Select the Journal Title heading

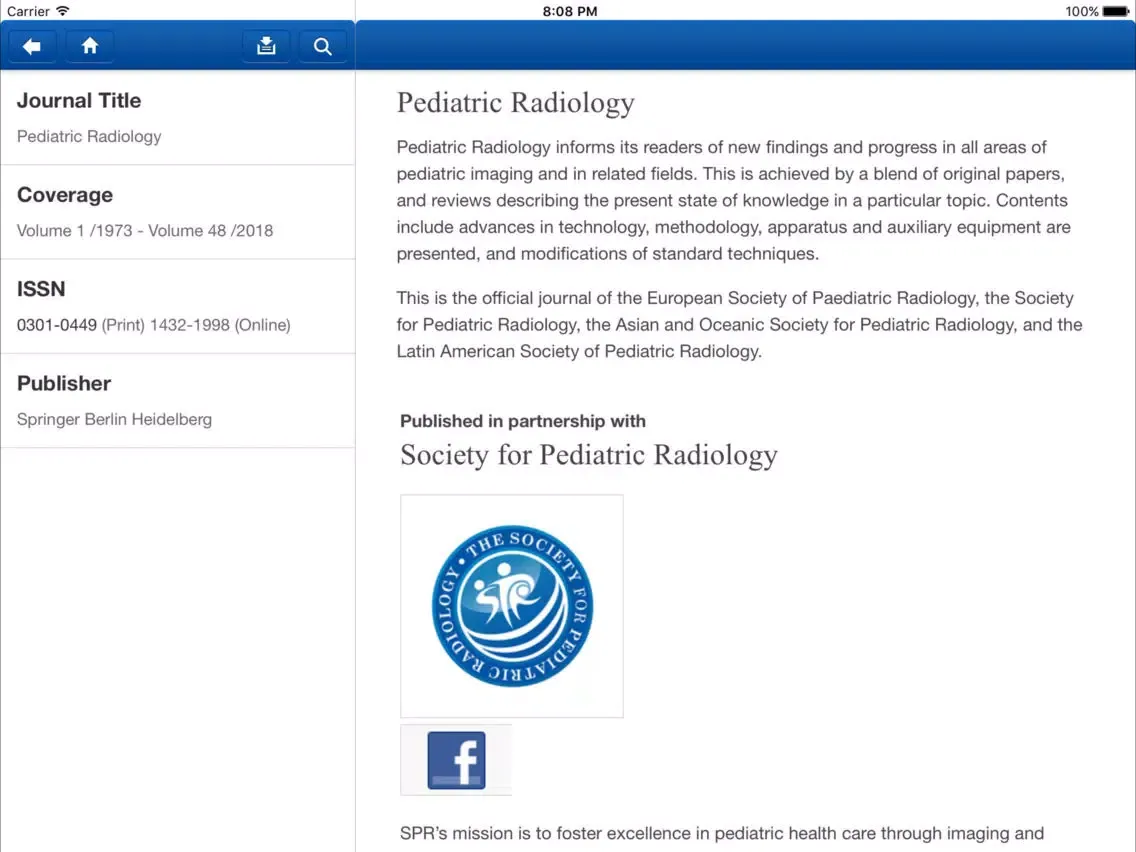pos(79,101)
